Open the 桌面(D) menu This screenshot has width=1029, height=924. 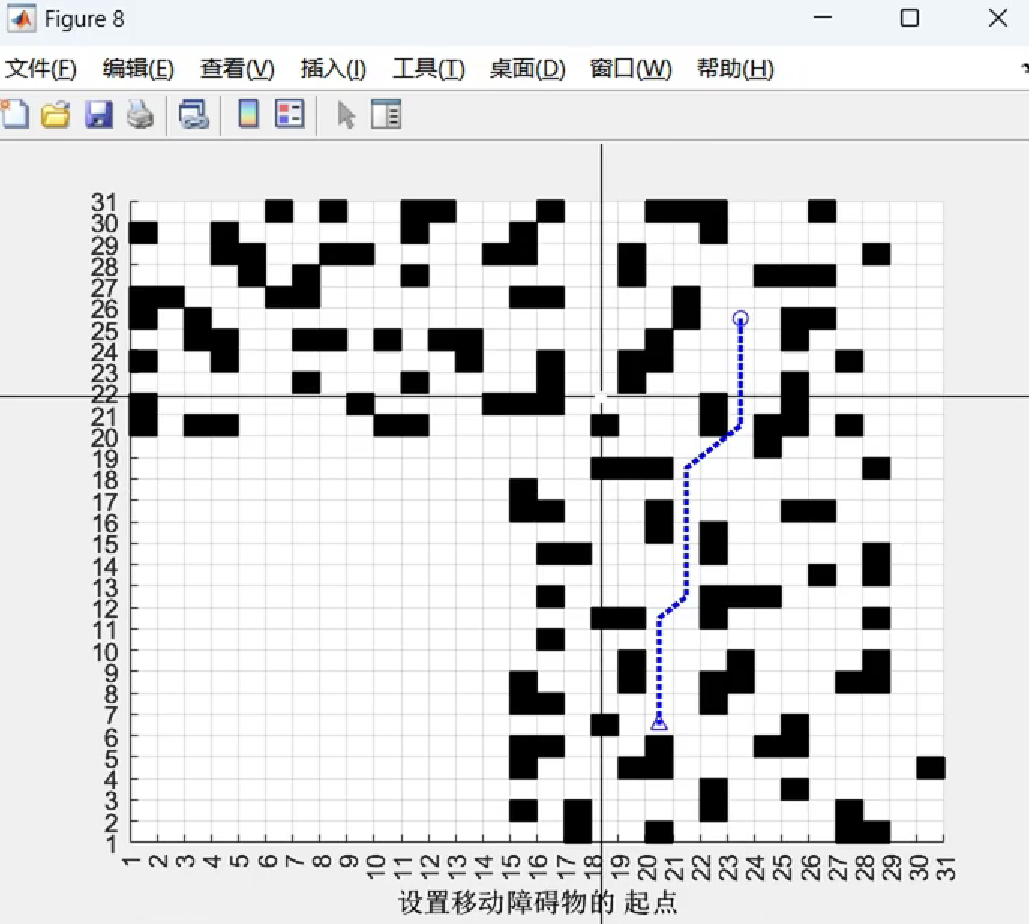point(527,68)
